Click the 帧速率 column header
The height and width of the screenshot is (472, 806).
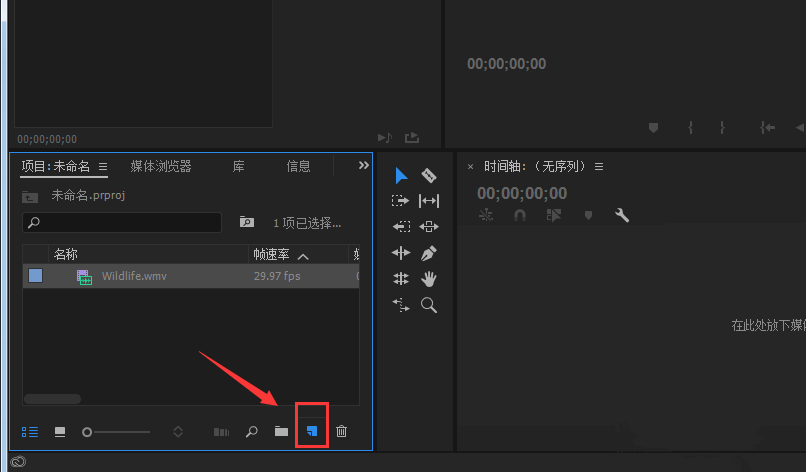pyautogui.click(x=271, y=255)
